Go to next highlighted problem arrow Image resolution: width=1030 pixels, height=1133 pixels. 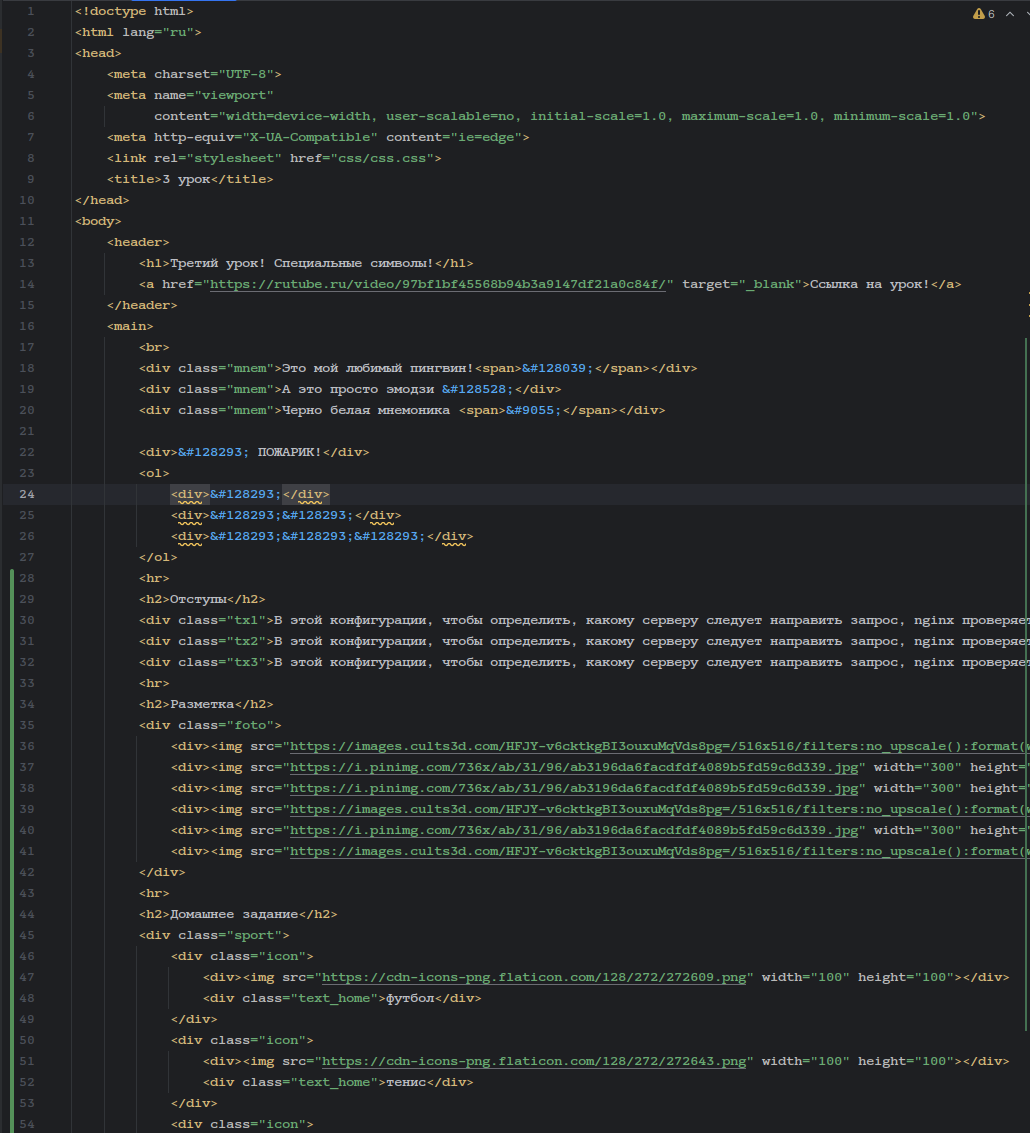1025,14
